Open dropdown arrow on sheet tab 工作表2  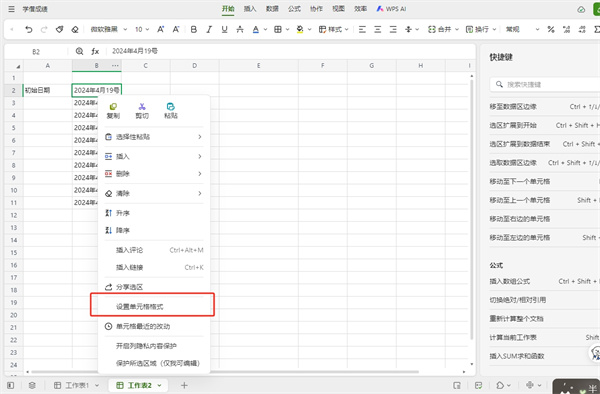(160, 386)
